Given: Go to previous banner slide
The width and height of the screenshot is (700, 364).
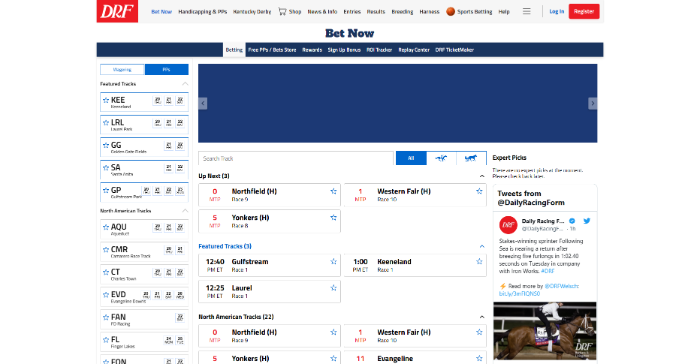Looking at the screenshot, I should pyautogui.click(x=203, y=103).
